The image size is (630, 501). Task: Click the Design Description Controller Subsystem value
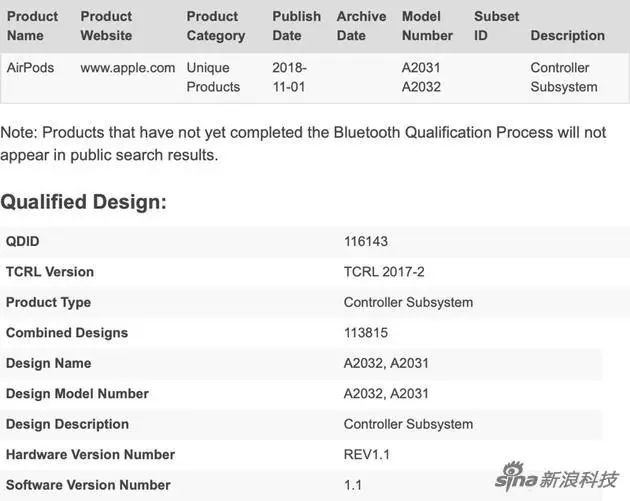tap(408, 424)
